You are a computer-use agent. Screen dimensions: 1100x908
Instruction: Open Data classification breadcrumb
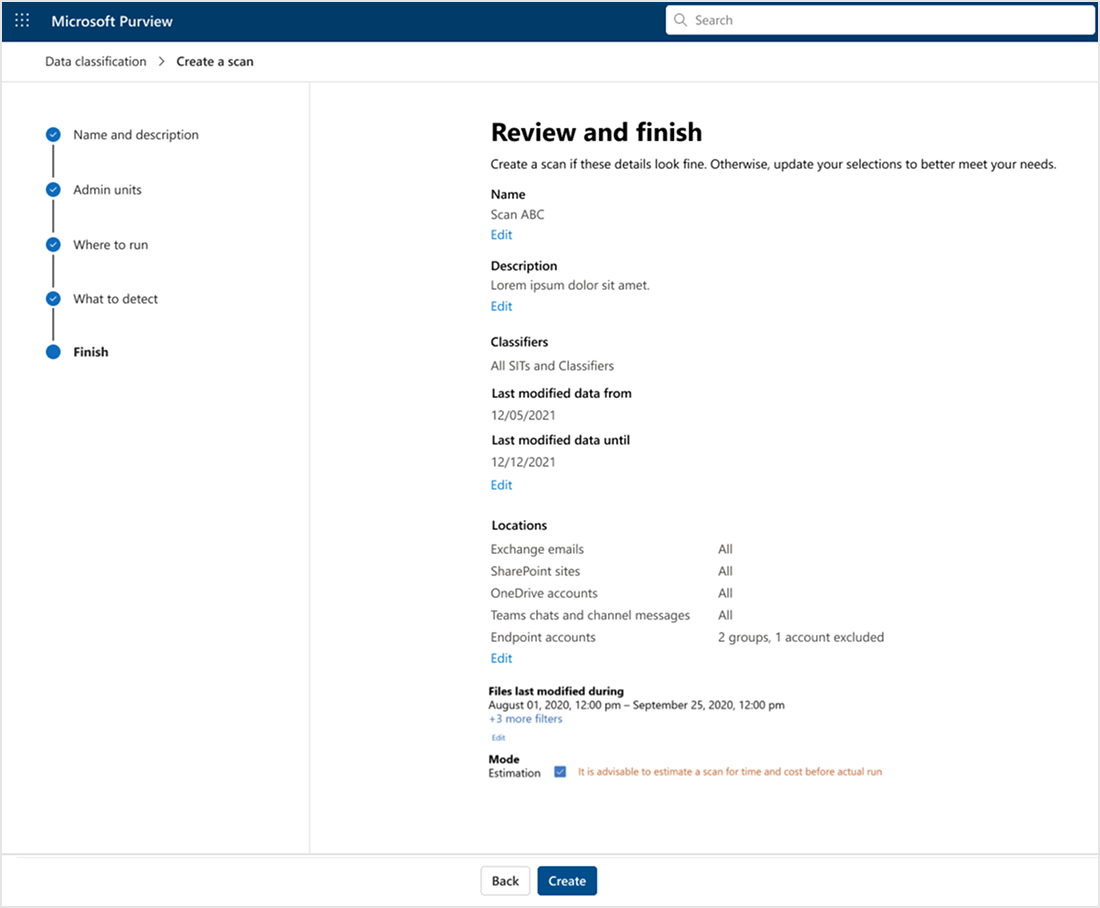point(96,62)
